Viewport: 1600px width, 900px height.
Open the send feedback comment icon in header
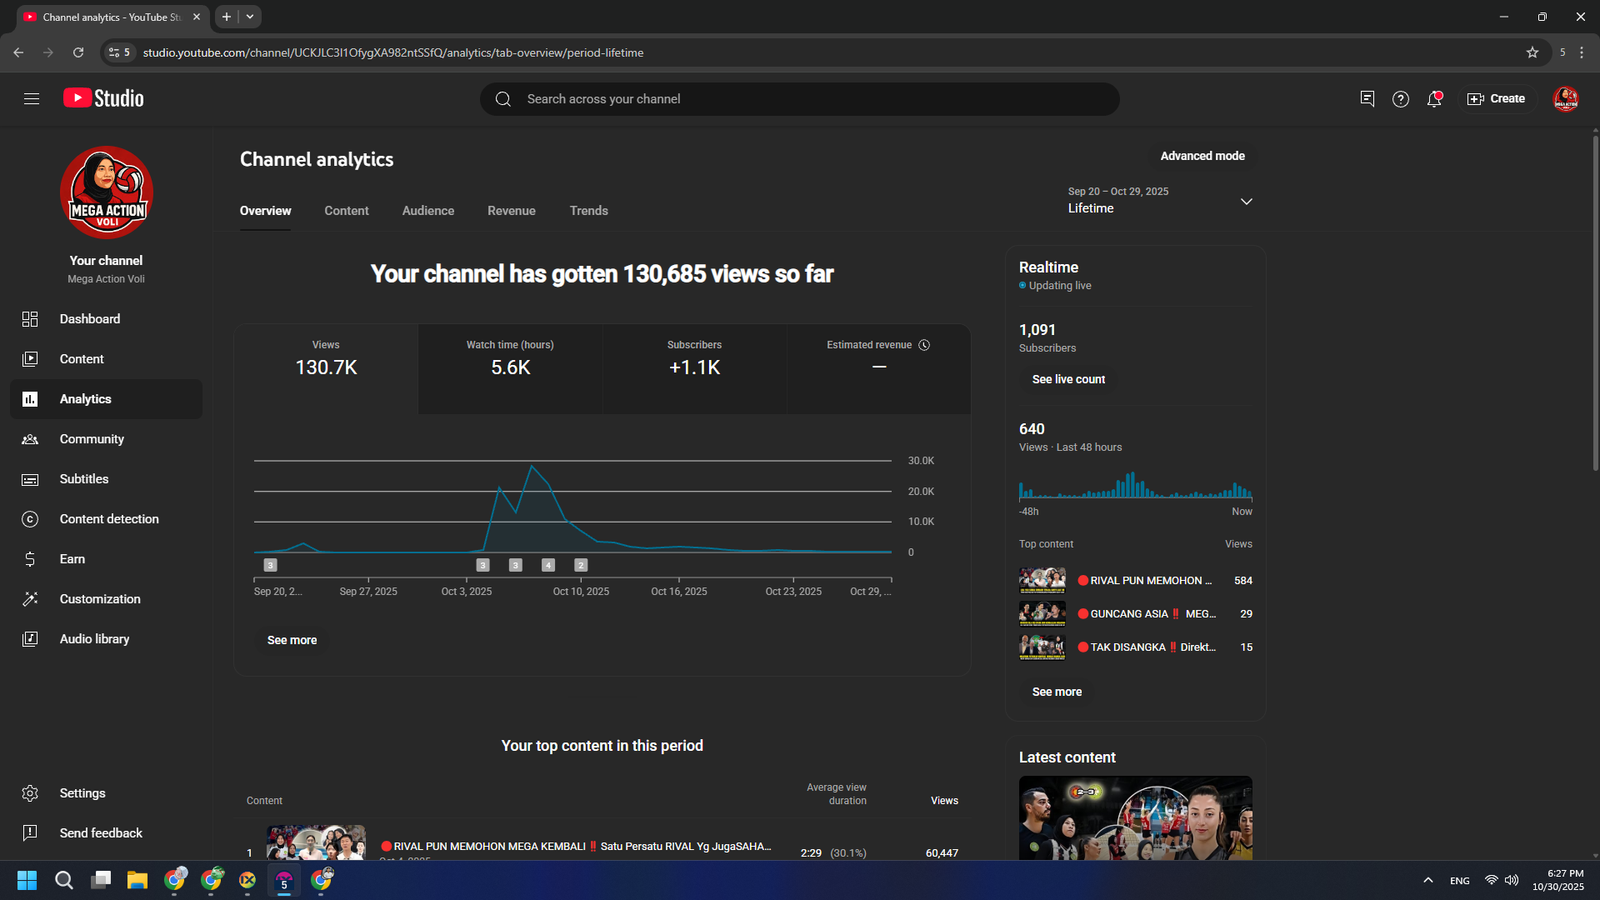(1367, 99)
